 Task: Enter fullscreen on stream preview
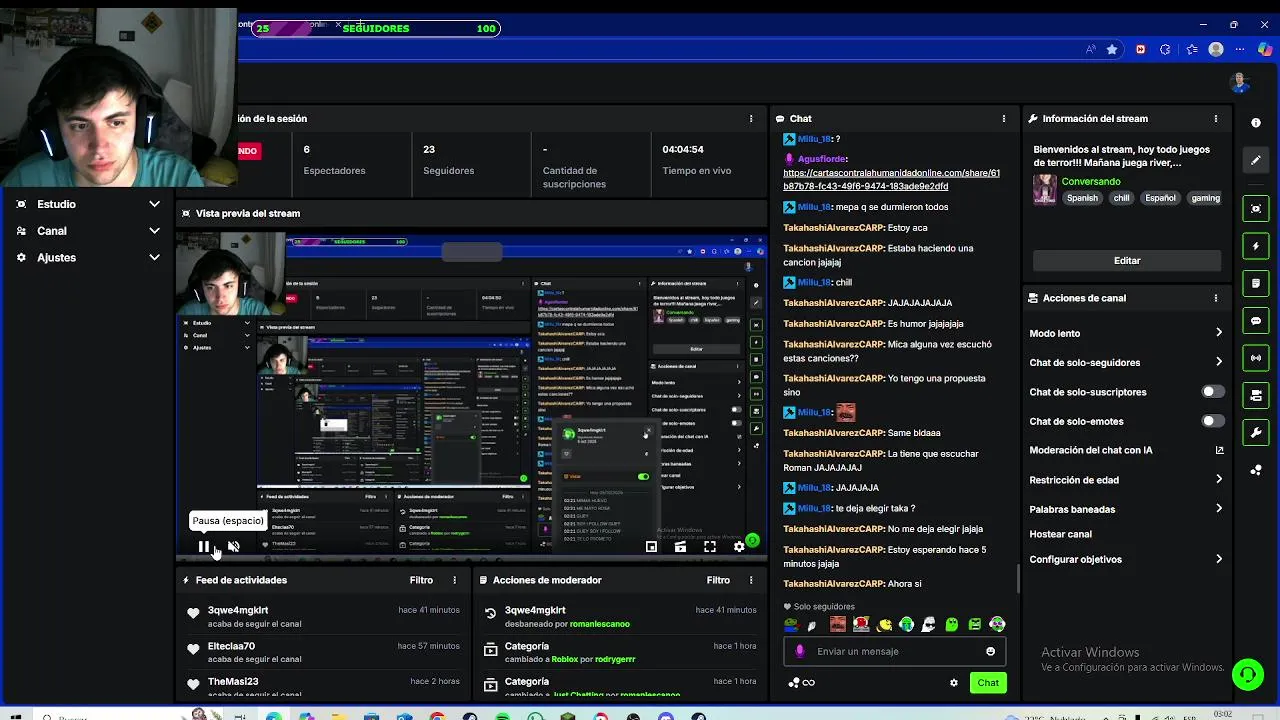pos(710,546)
